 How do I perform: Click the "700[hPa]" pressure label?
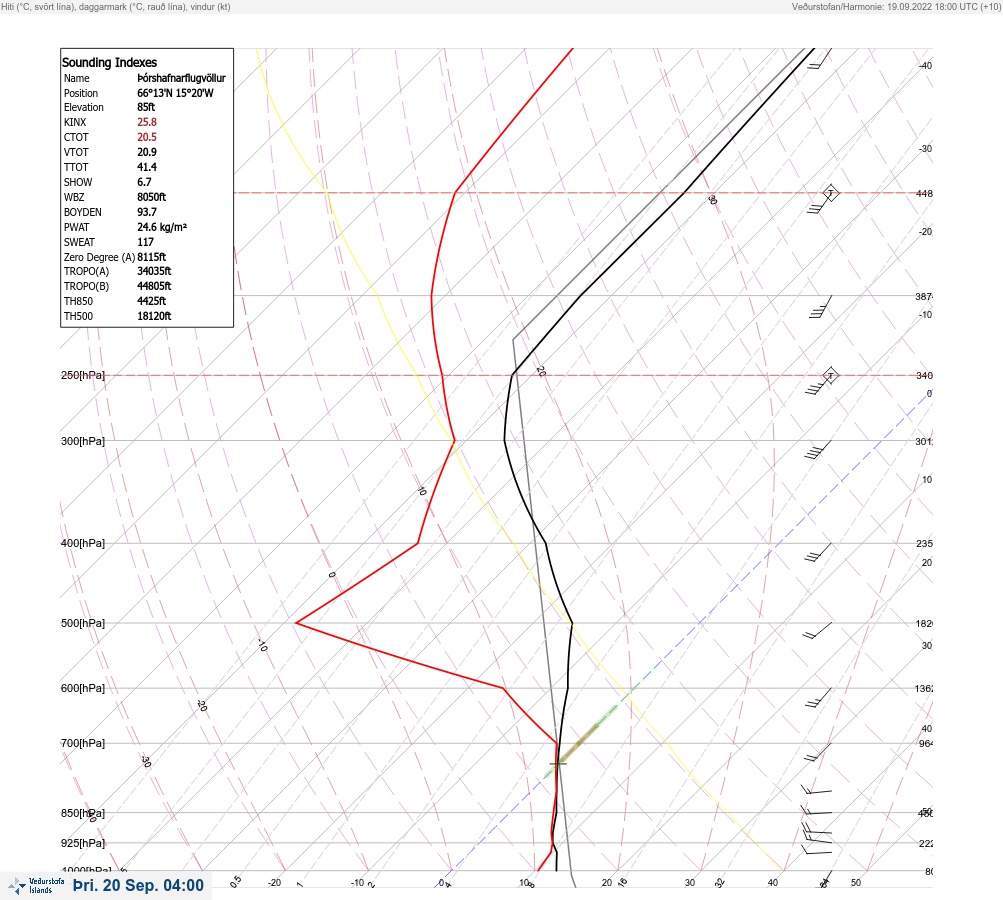pos(83,743)
